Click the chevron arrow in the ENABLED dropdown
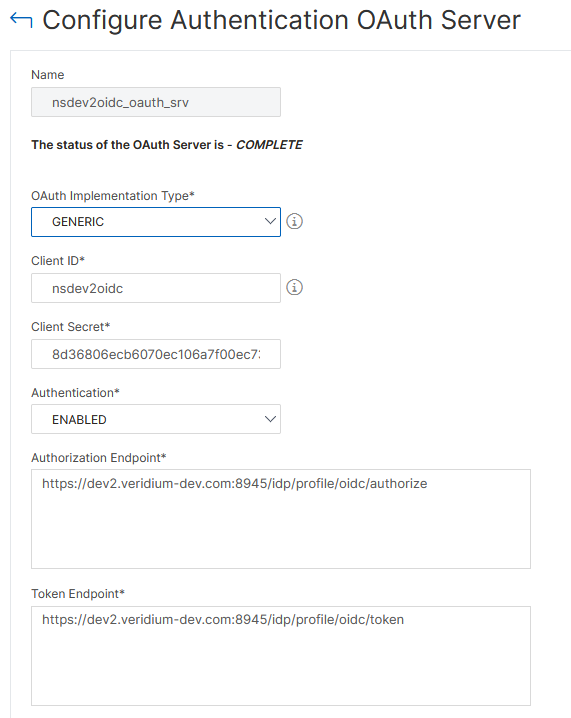Screen dimensions: 571x718 [270, 419]
